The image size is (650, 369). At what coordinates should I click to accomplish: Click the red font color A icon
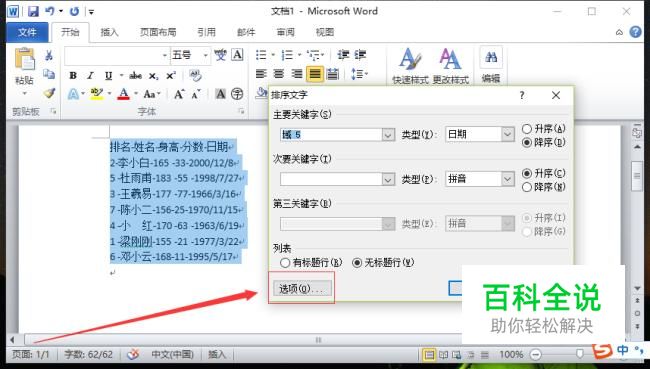pos(124,94)
